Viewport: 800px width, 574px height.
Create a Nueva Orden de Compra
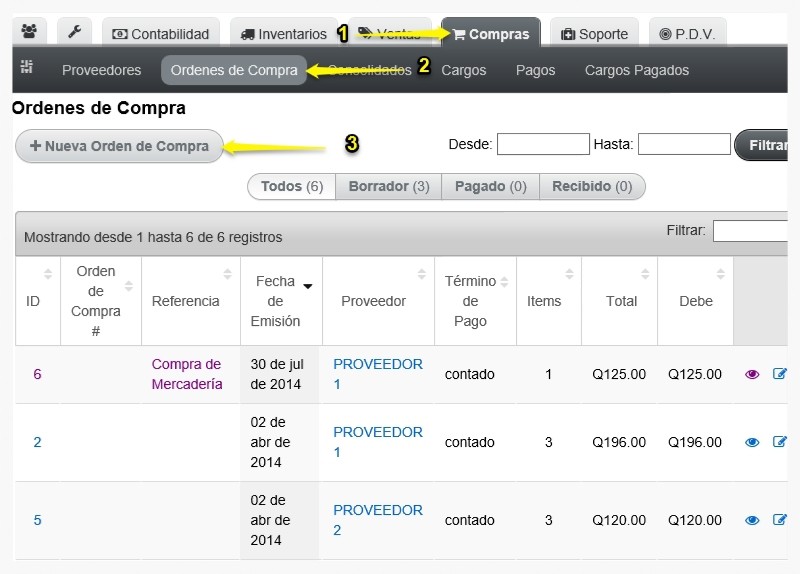[x=119, y=146]
